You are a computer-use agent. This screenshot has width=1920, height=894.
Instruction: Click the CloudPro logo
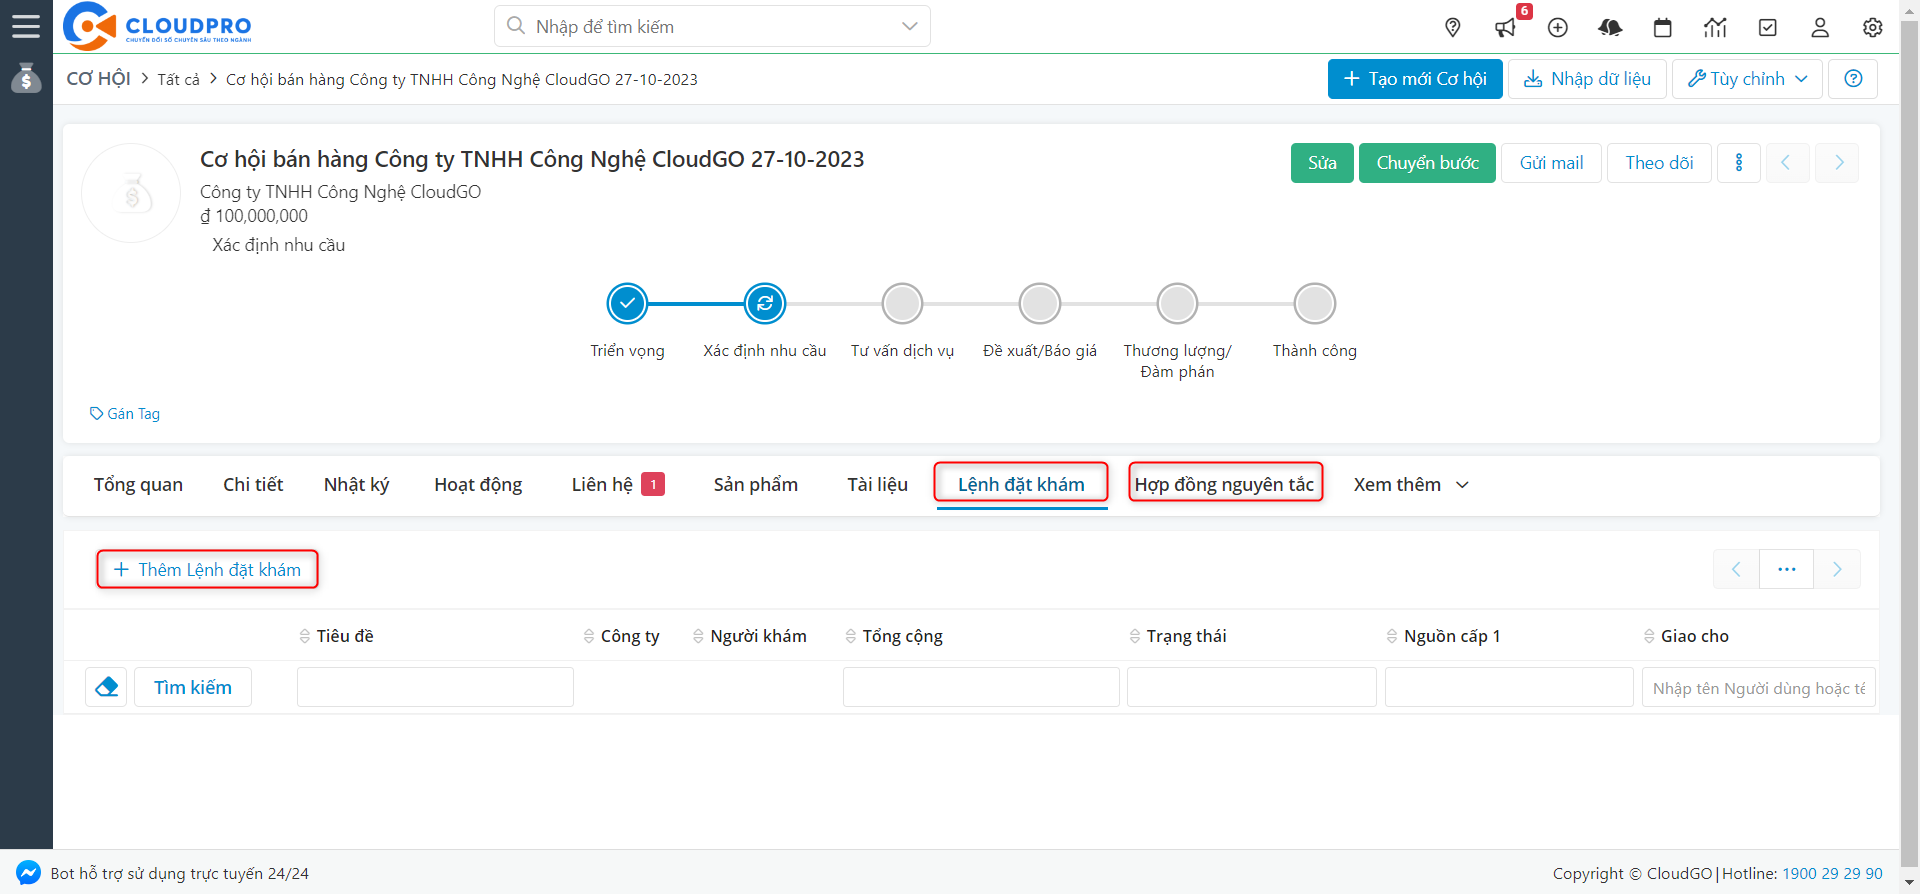click(x=157, y=26)
